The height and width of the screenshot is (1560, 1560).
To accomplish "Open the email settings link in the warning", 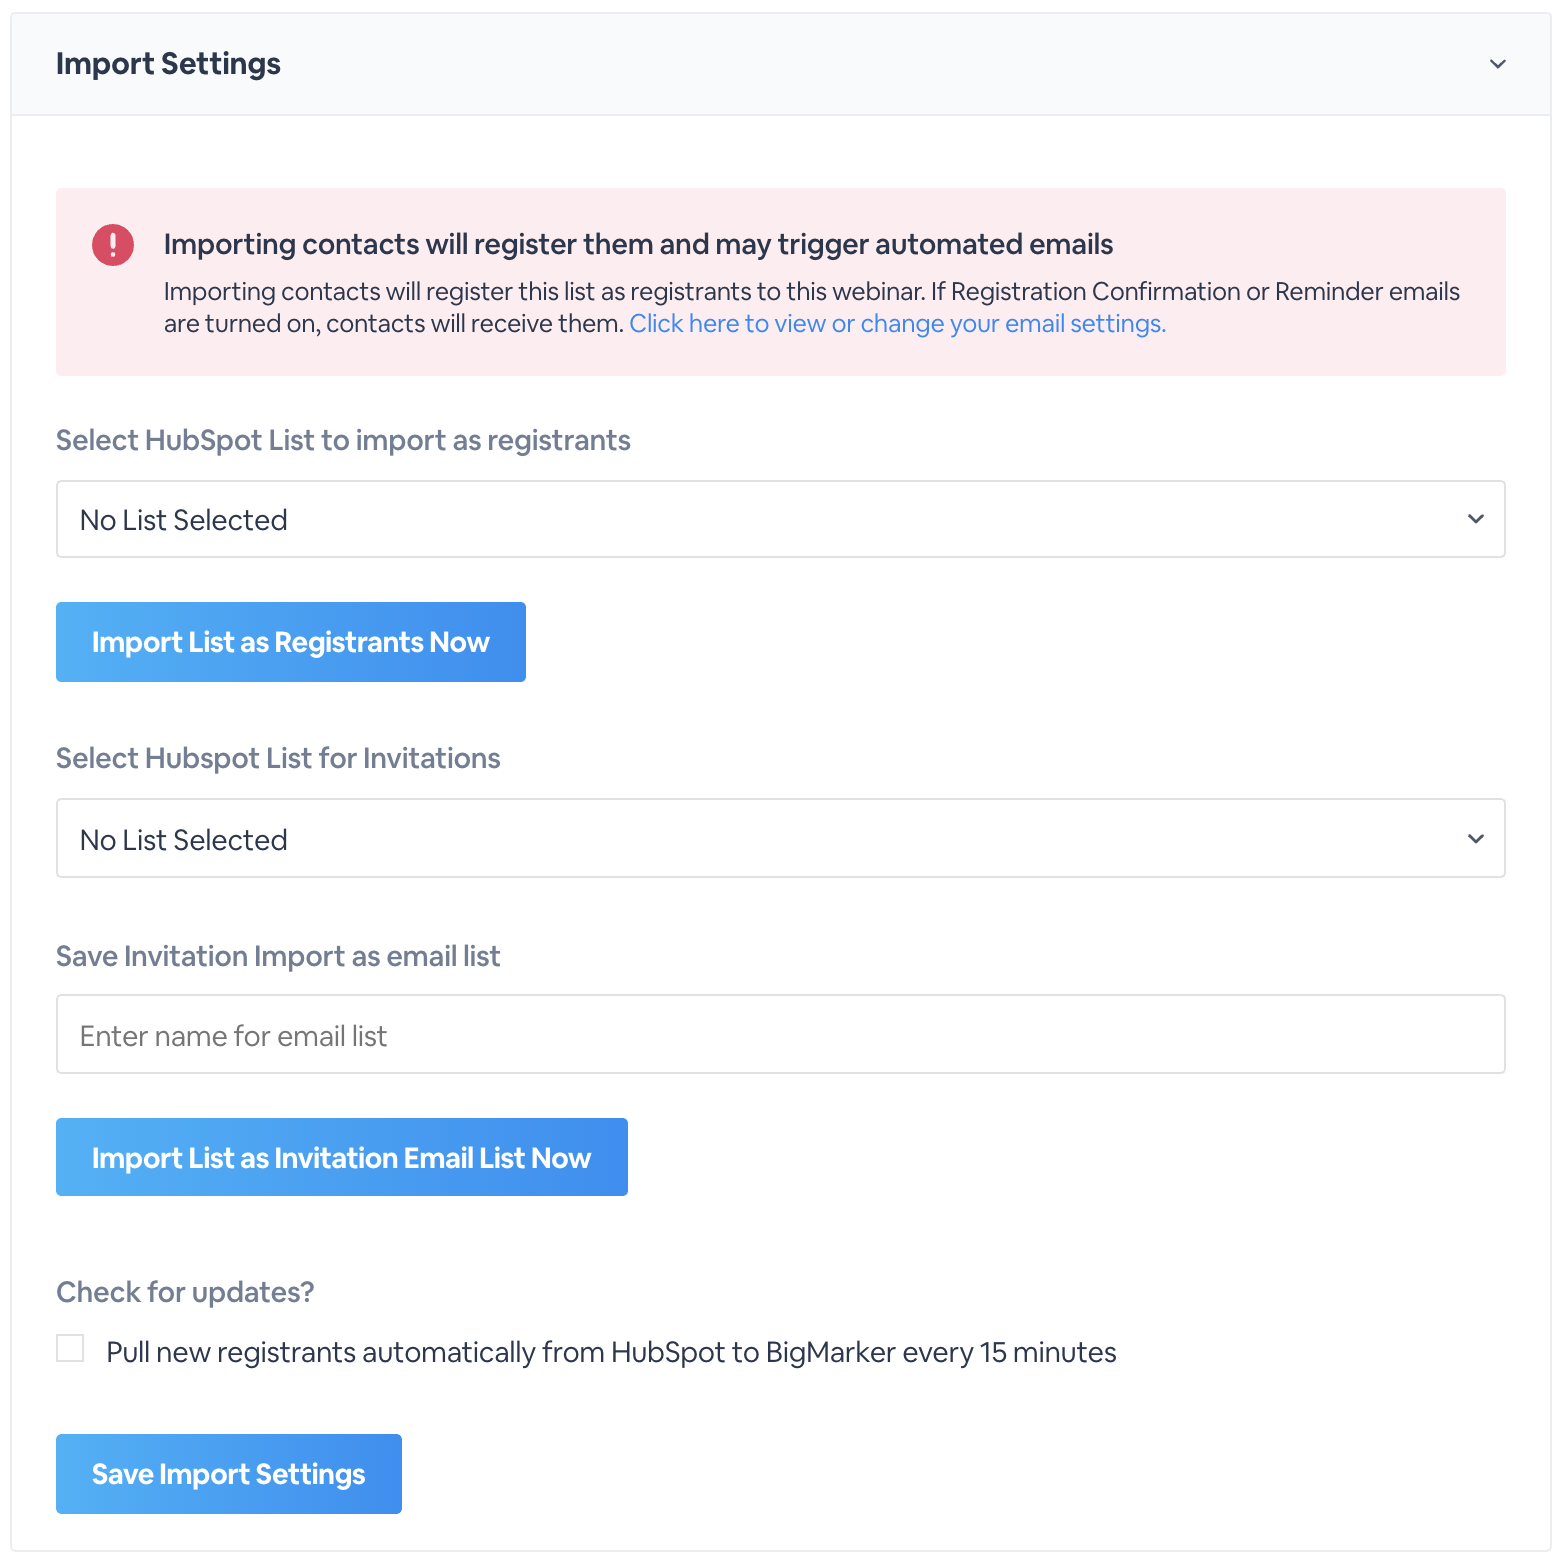I will point(897,324).
